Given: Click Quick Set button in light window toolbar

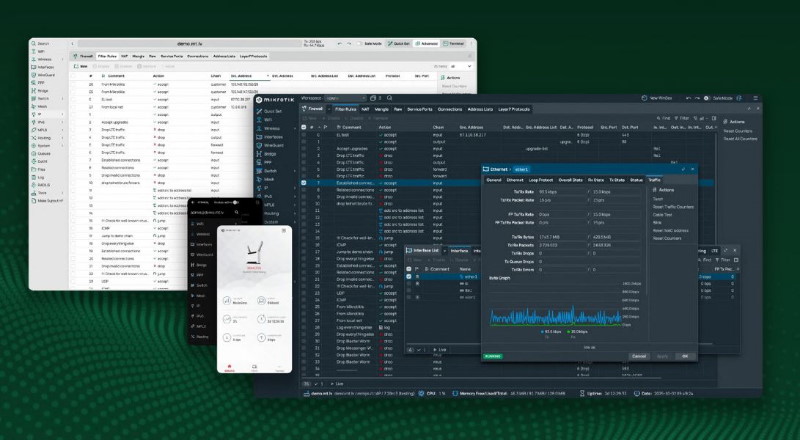Looking at the screenshot, I should 398,44.
